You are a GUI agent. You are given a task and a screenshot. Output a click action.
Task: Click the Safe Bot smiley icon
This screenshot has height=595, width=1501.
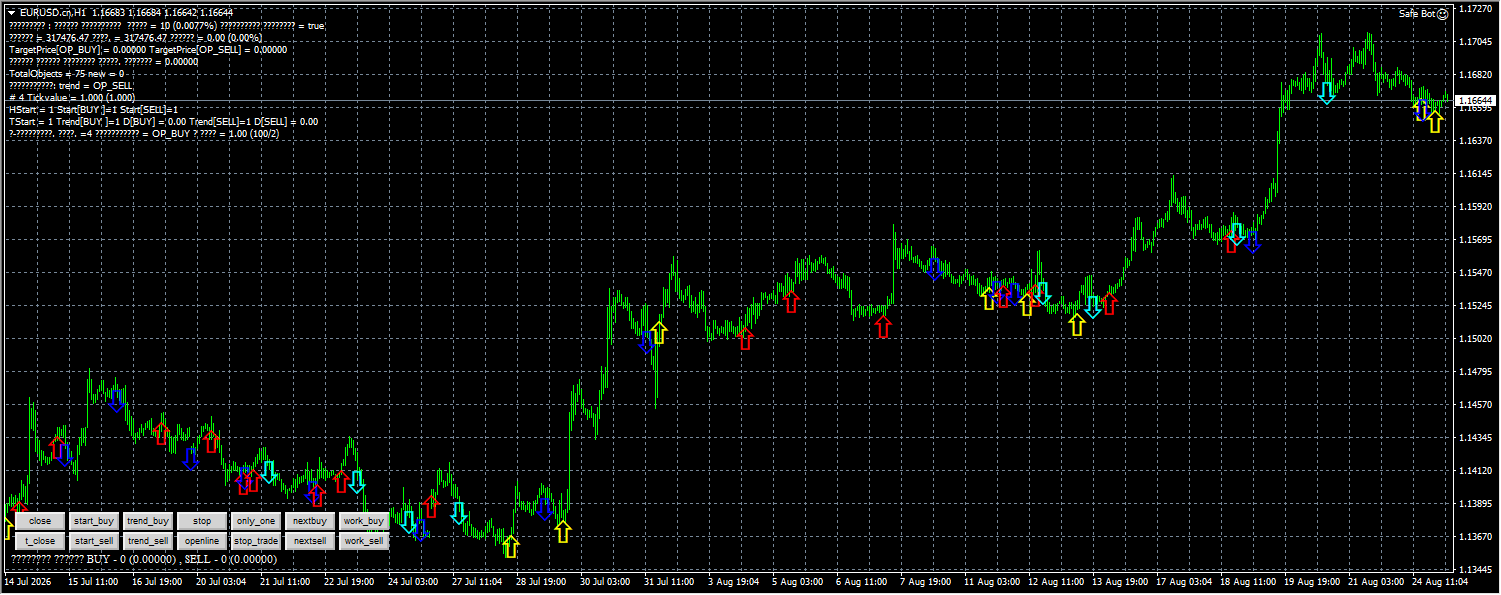pos(1442,14)
